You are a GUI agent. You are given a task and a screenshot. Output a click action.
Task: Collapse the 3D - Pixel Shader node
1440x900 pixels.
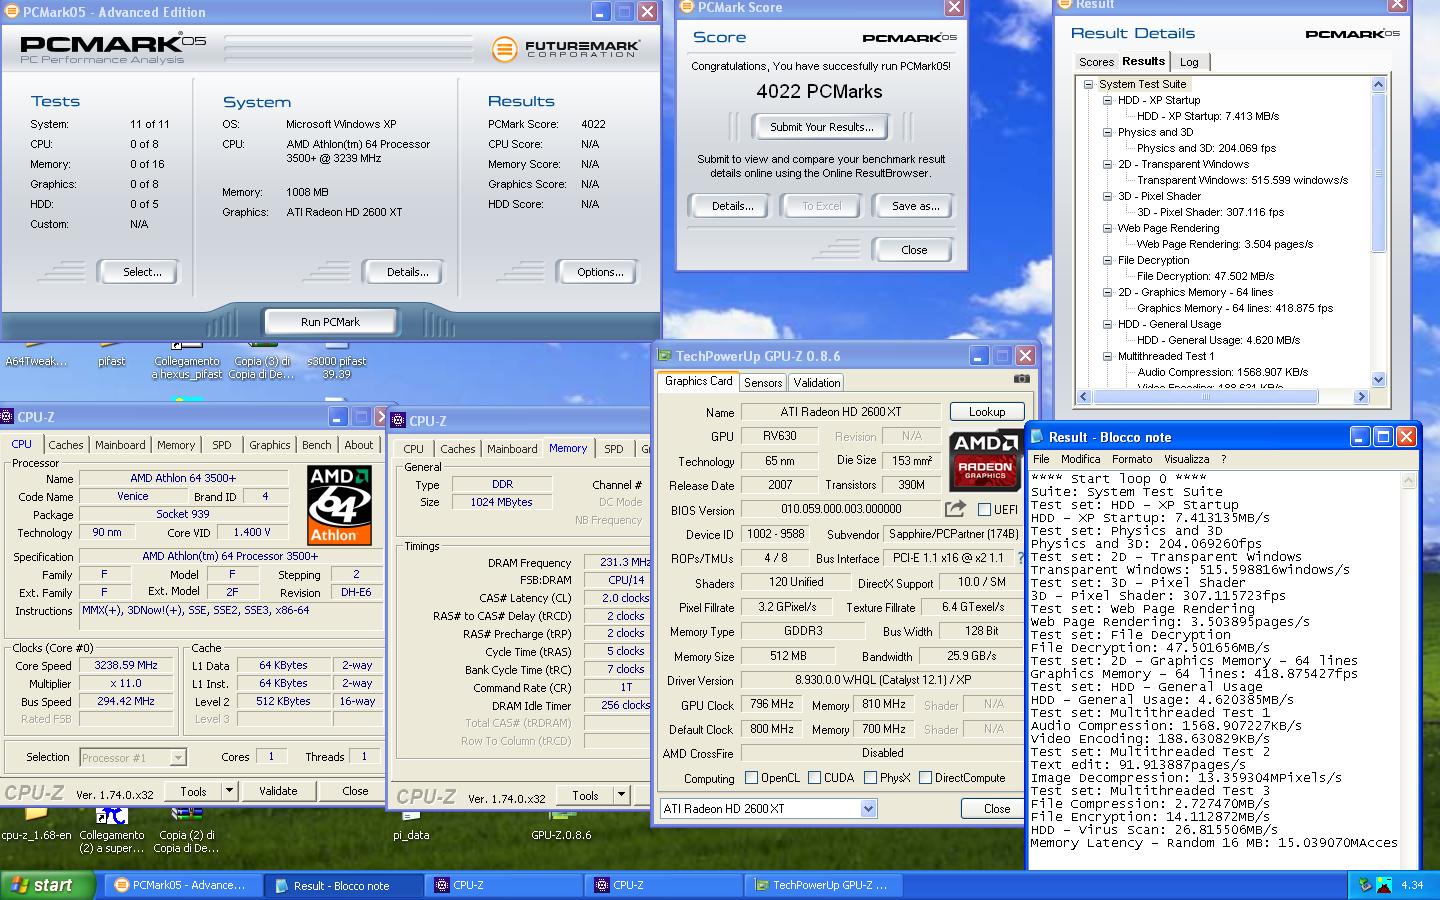[x=1107, y=196]
